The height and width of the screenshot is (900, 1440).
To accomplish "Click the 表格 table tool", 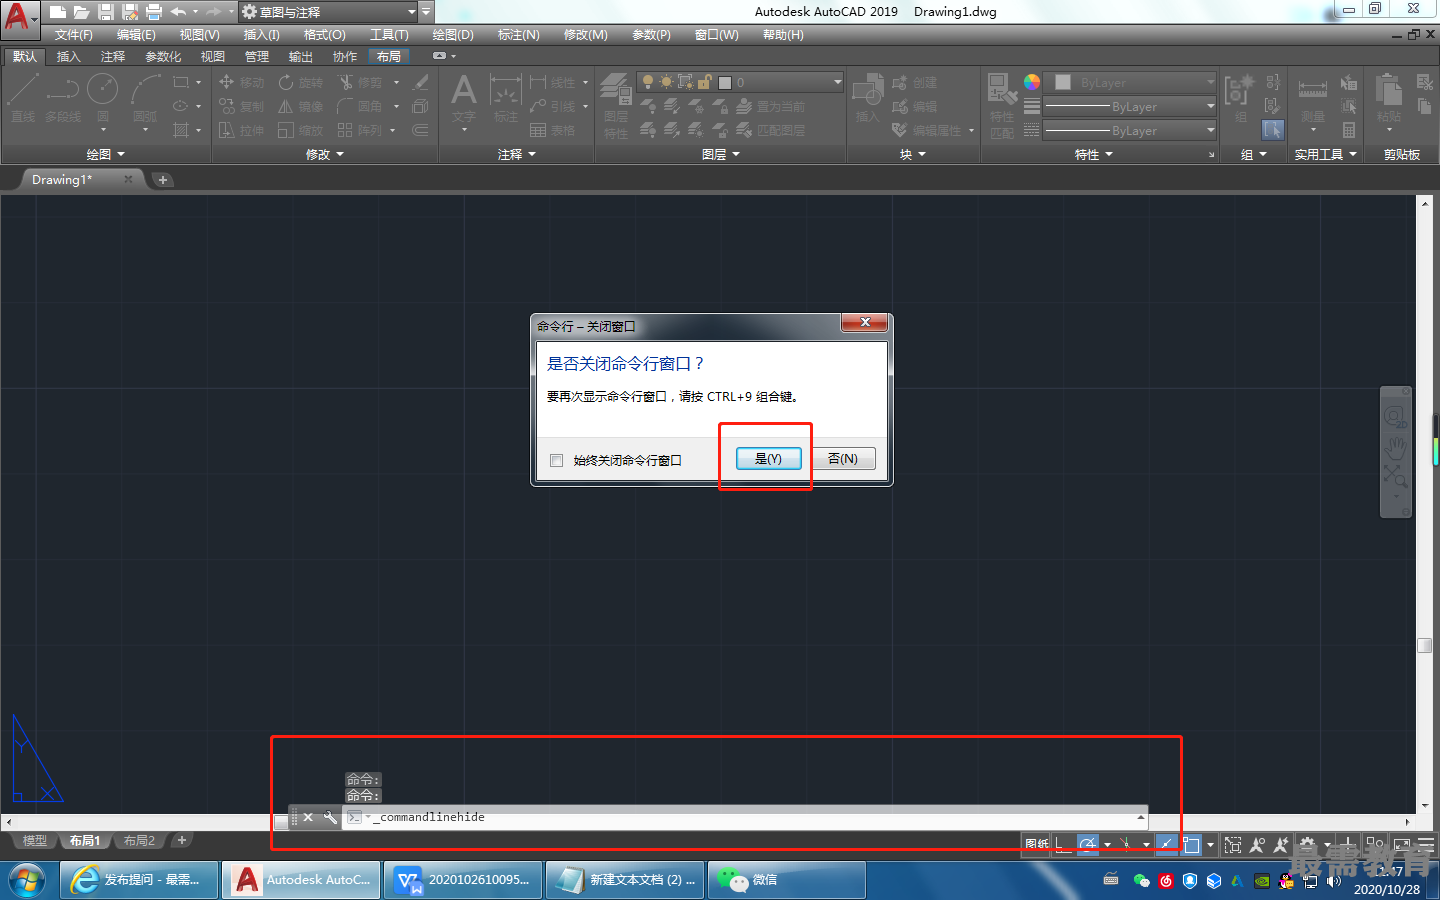I will click(553, 130).
